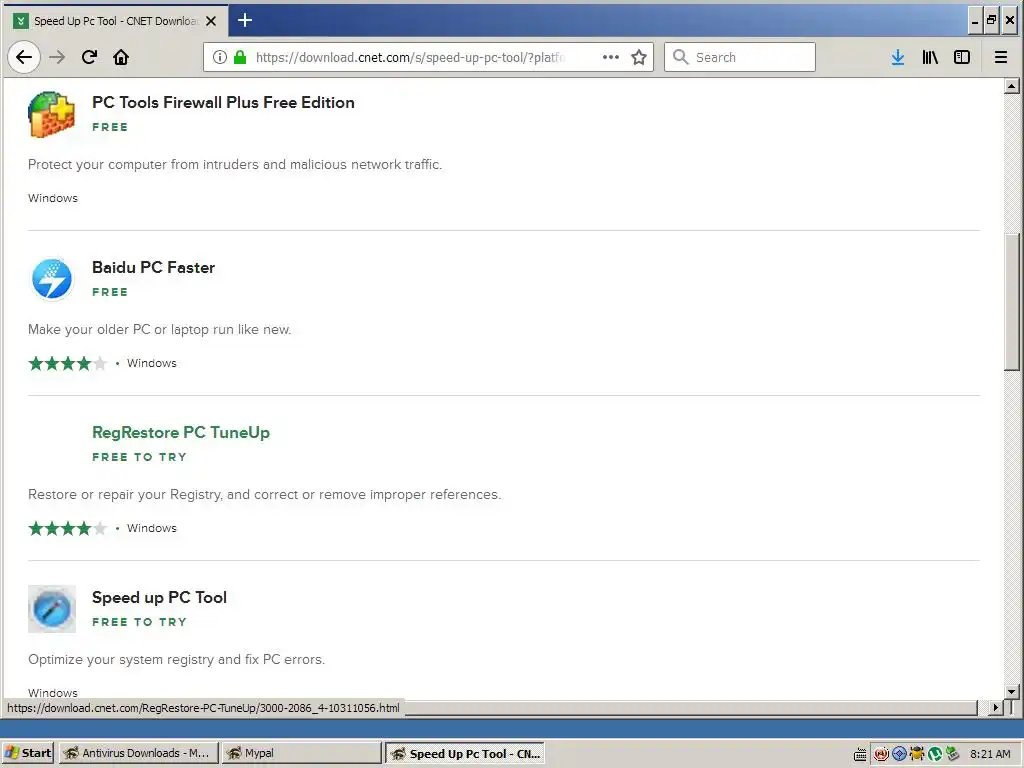
Task: Click 'Protect your computer from intruders' description
Action: (x=235, y=165)
